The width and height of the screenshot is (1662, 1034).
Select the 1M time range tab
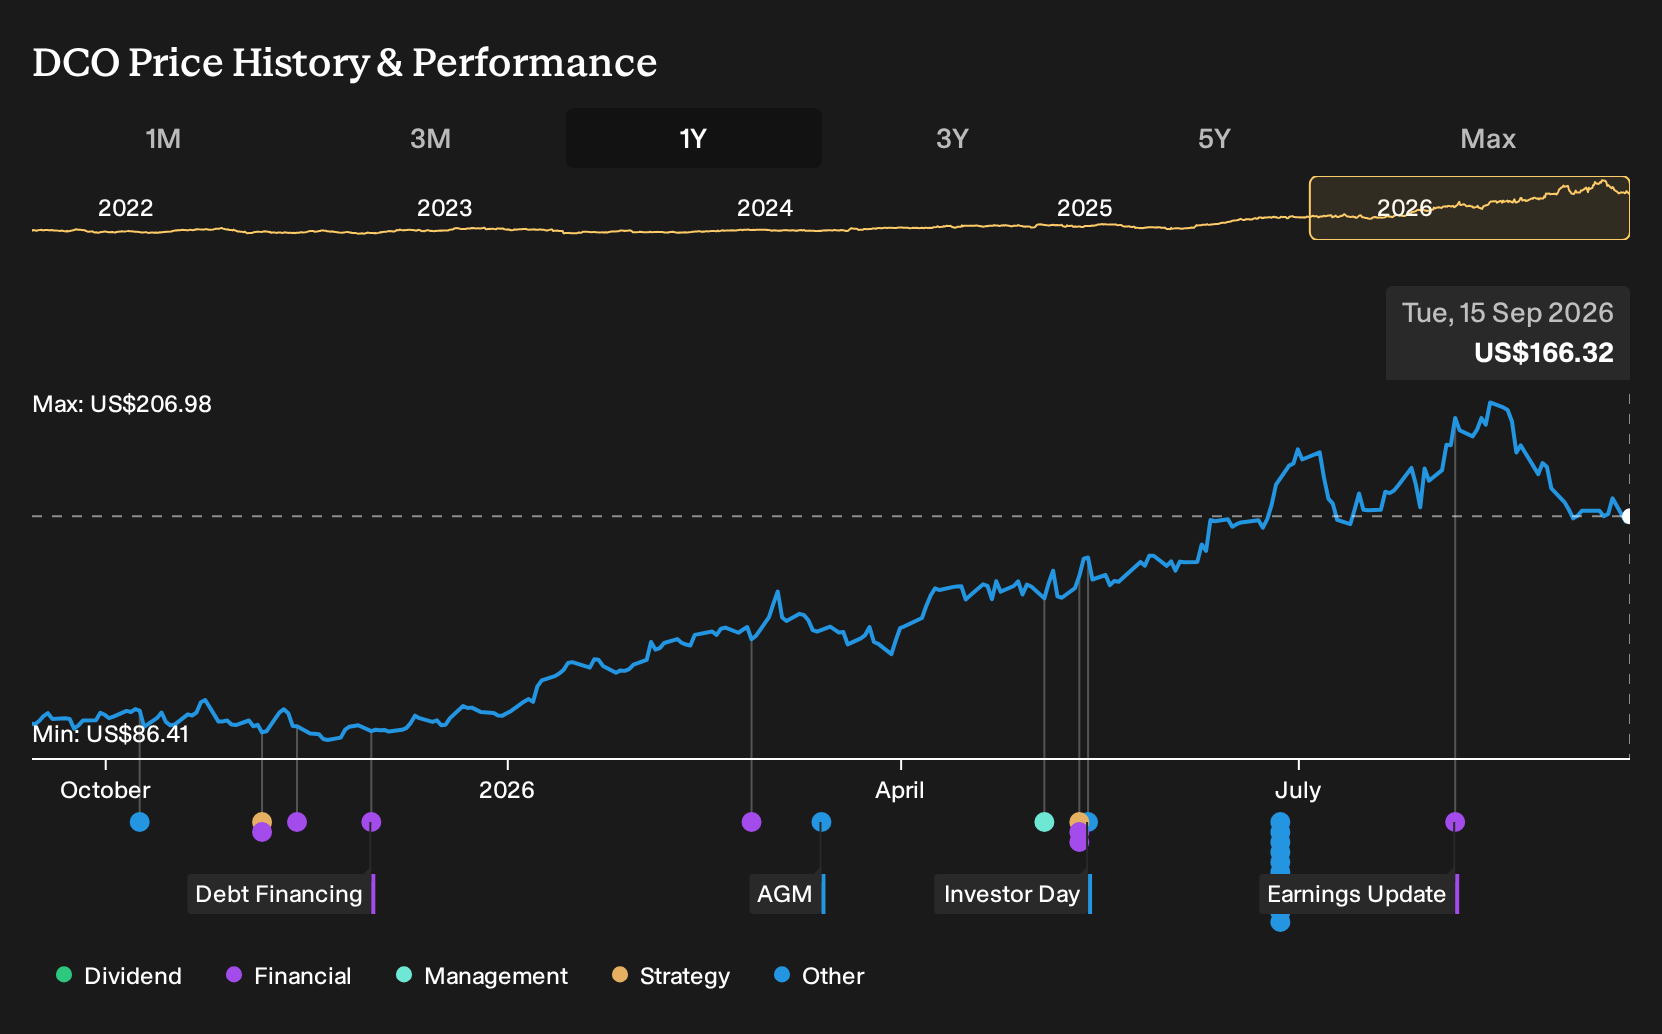tap(163, 138)
